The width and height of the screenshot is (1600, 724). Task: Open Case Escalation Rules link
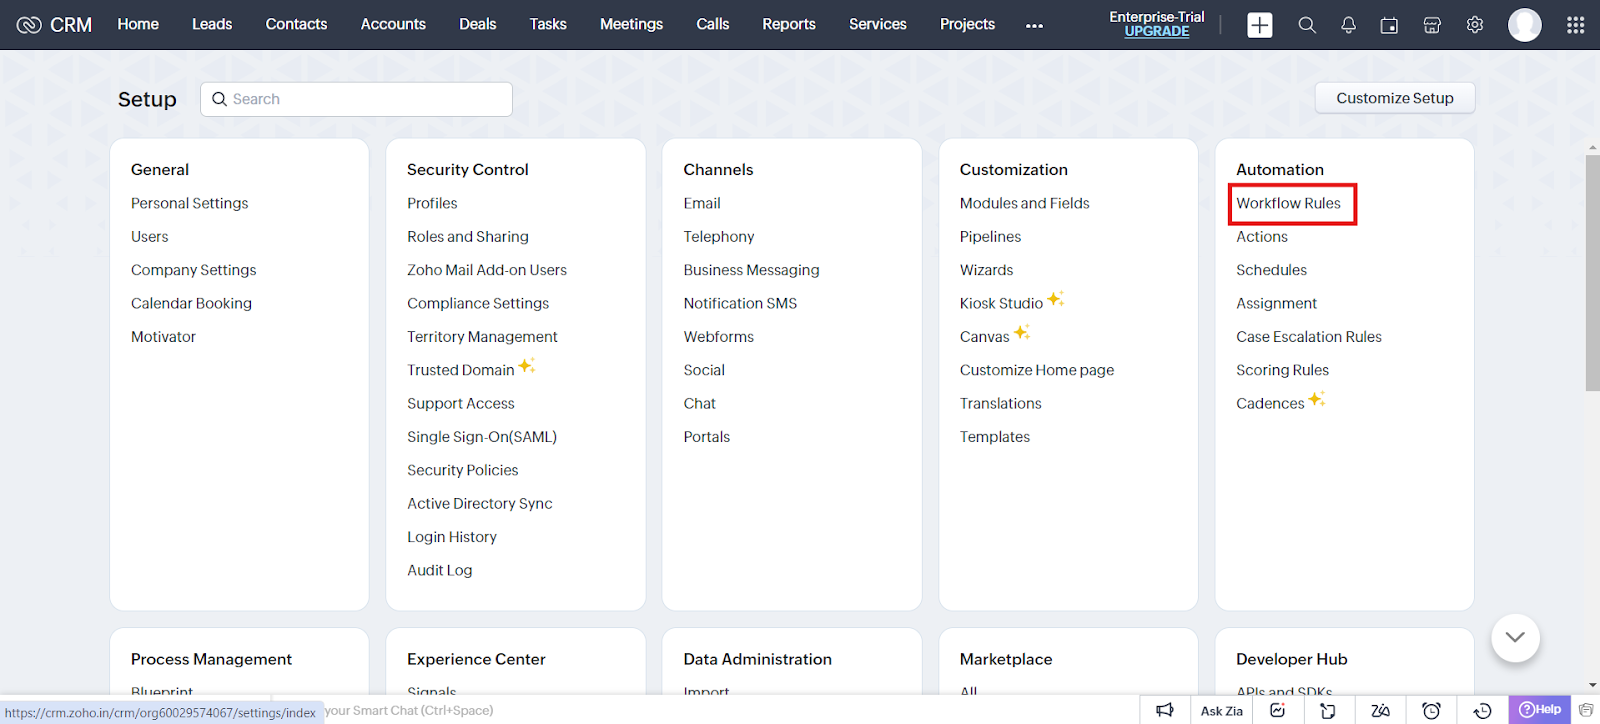pos(1309,337)
